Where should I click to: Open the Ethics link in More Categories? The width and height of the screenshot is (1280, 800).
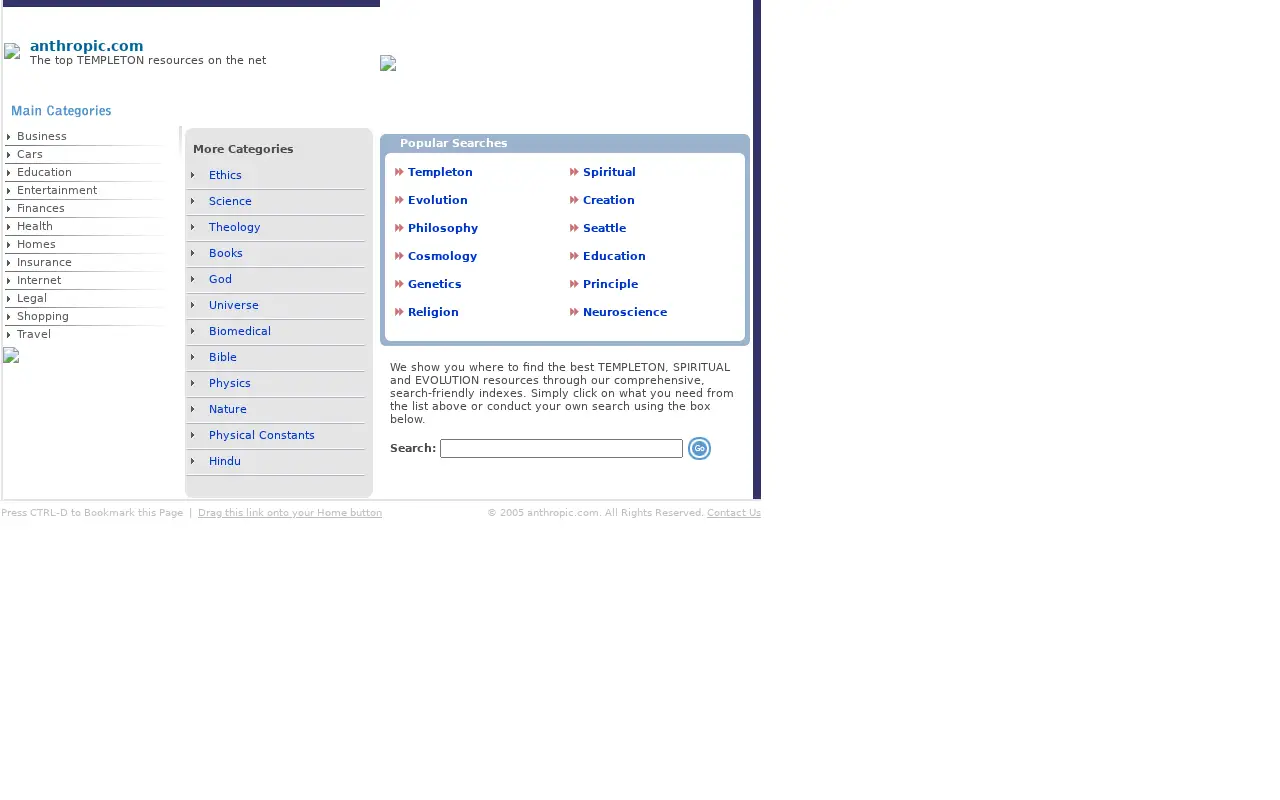coord(225,176)
